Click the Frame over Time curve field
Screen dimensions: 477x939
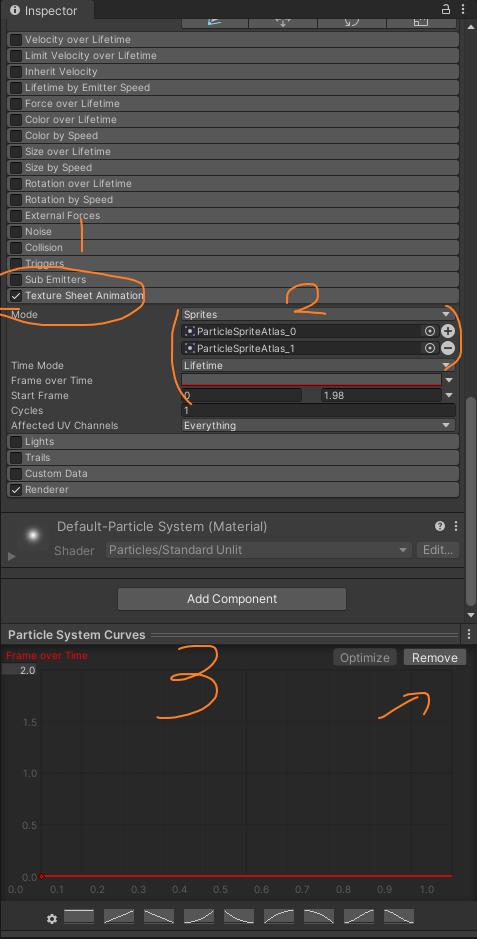[x=311, y=380]
